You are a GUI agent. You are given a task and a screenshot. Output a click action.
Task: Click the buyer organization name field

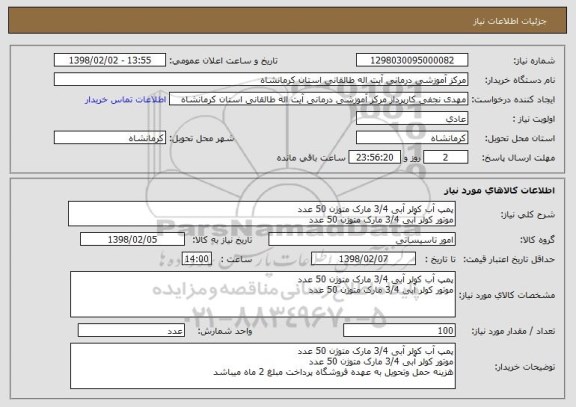(261, 80)
